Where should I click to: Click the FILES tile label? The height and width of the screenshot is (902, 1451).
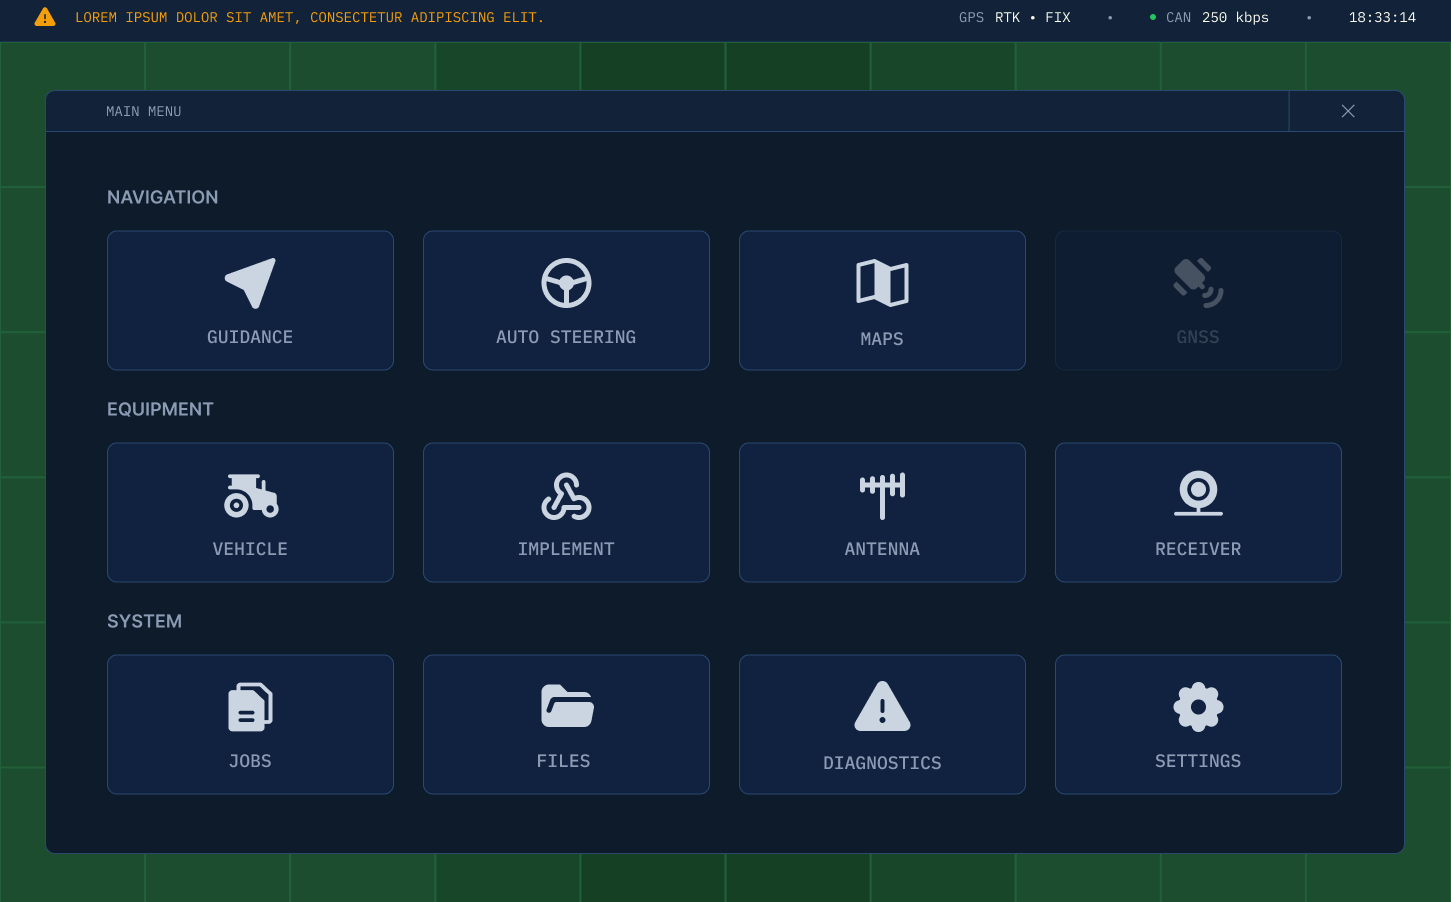coord(563,761)
